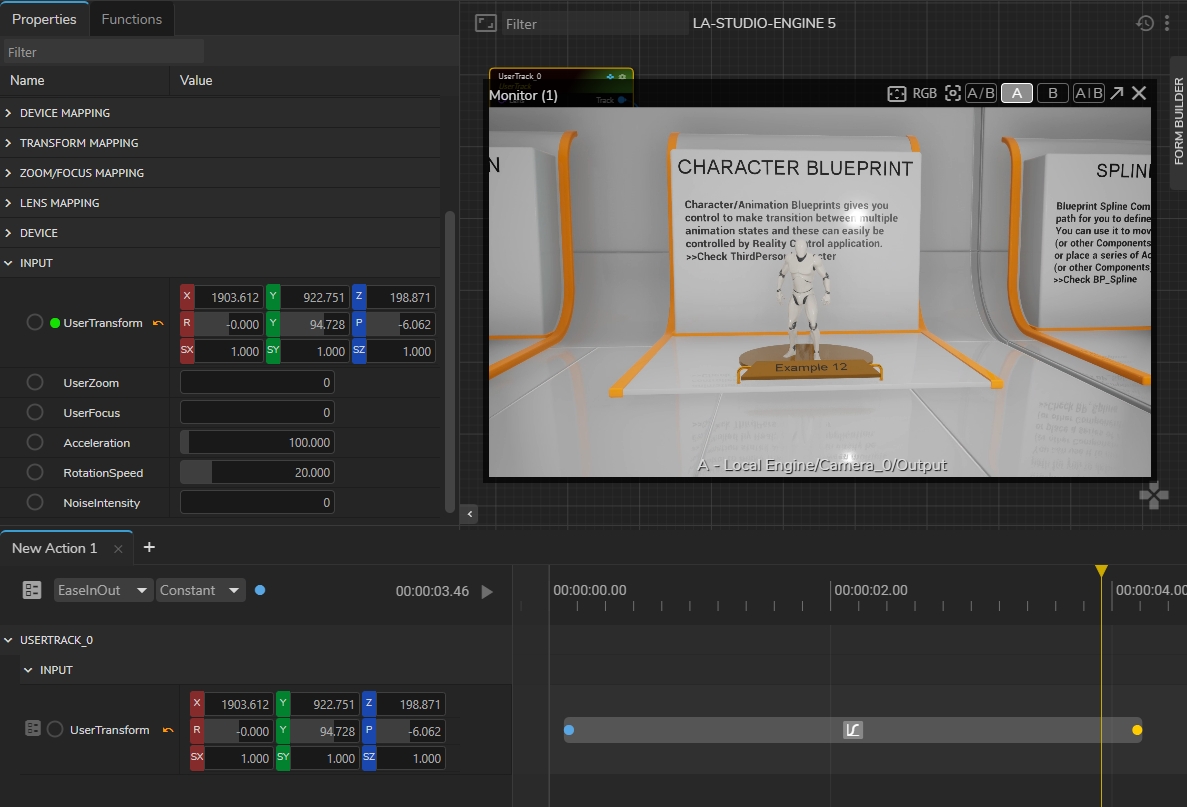1187x807 pixels.
Task: Collapse the USERTRACK_0 timeline group
Action: click(x=9, y=640)
